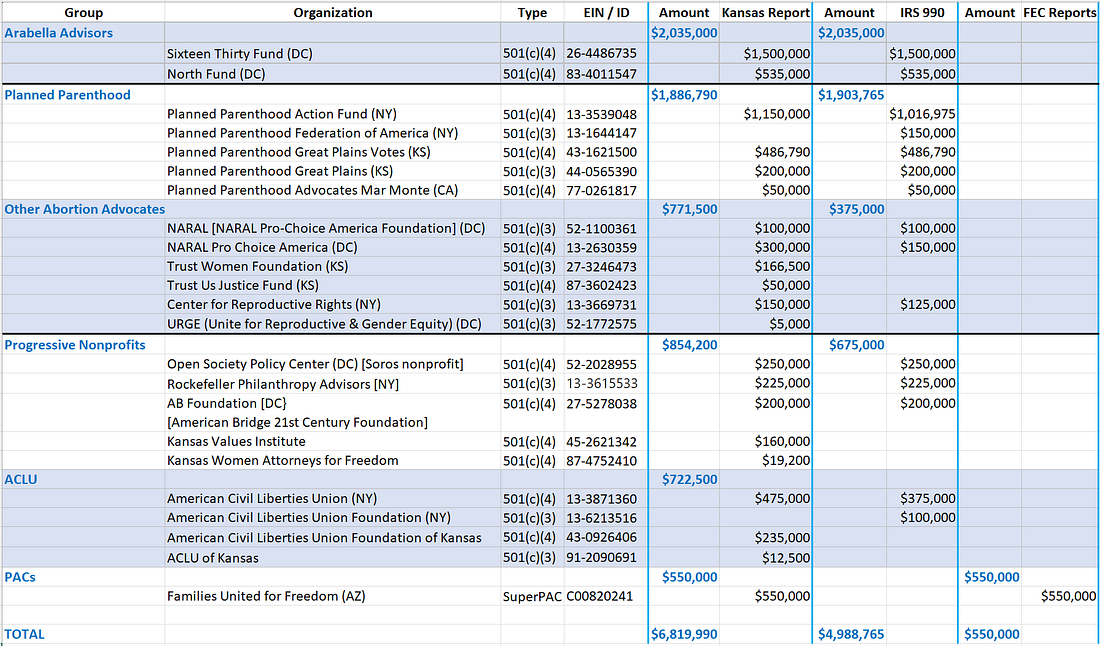Select Planned Parenthood Action Fund (NY) cell
Viewport: 1100px width, 646px height.
333,114
